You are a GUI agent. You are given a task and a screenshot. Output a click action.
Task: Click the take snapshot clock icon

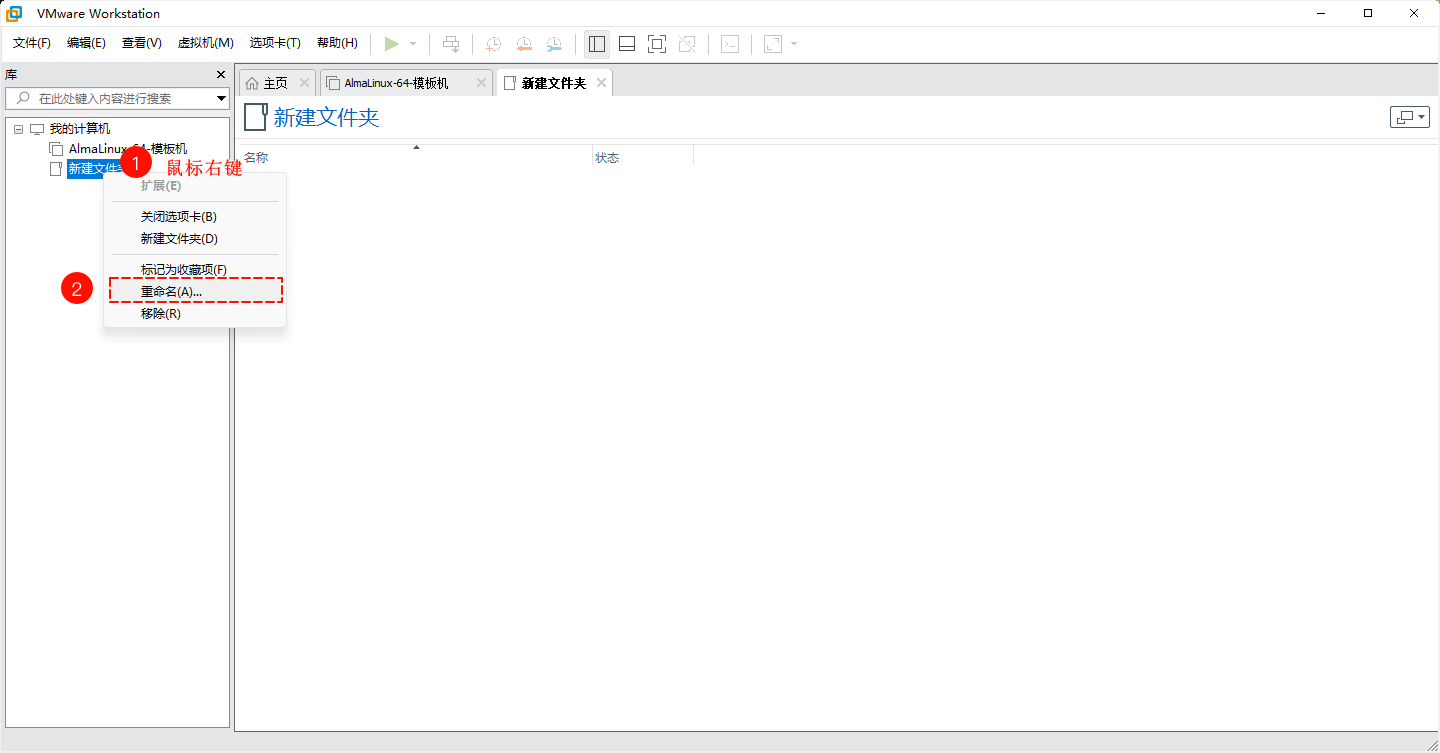coord(493,44)
